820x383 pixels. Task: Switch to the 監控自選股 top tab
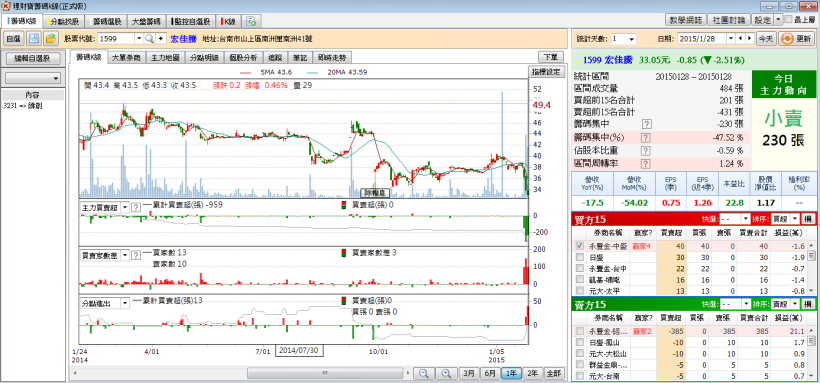(x=191, y=22)
